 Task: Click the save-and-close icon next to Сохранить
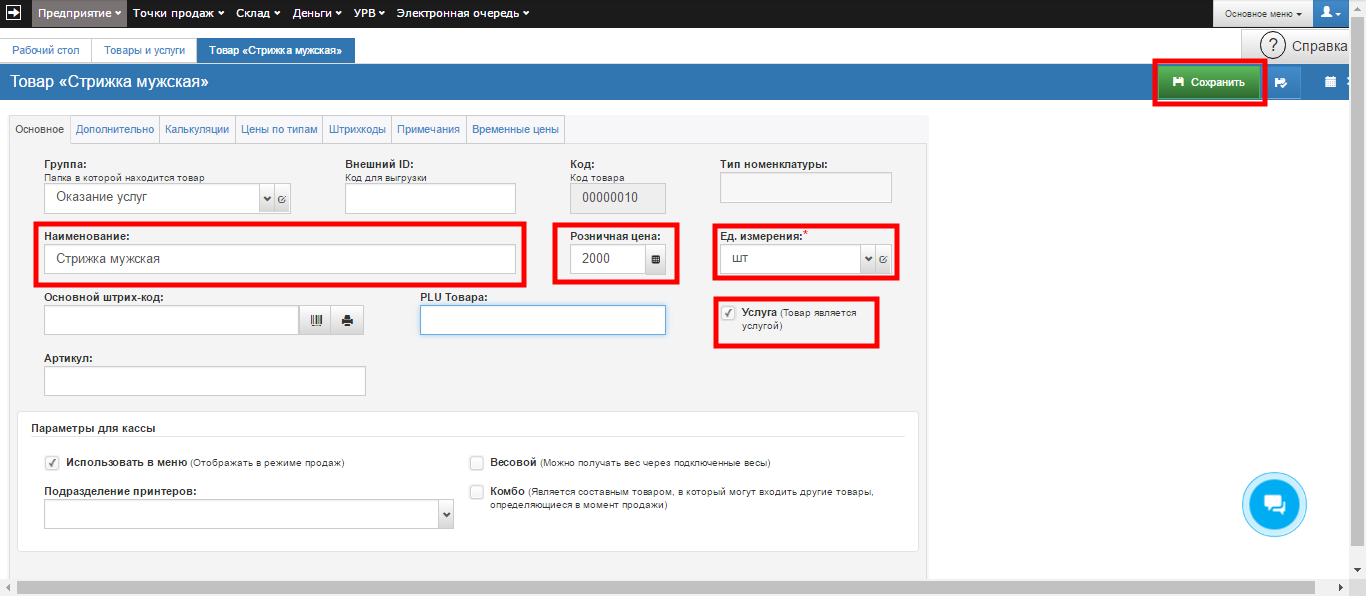1281,83
